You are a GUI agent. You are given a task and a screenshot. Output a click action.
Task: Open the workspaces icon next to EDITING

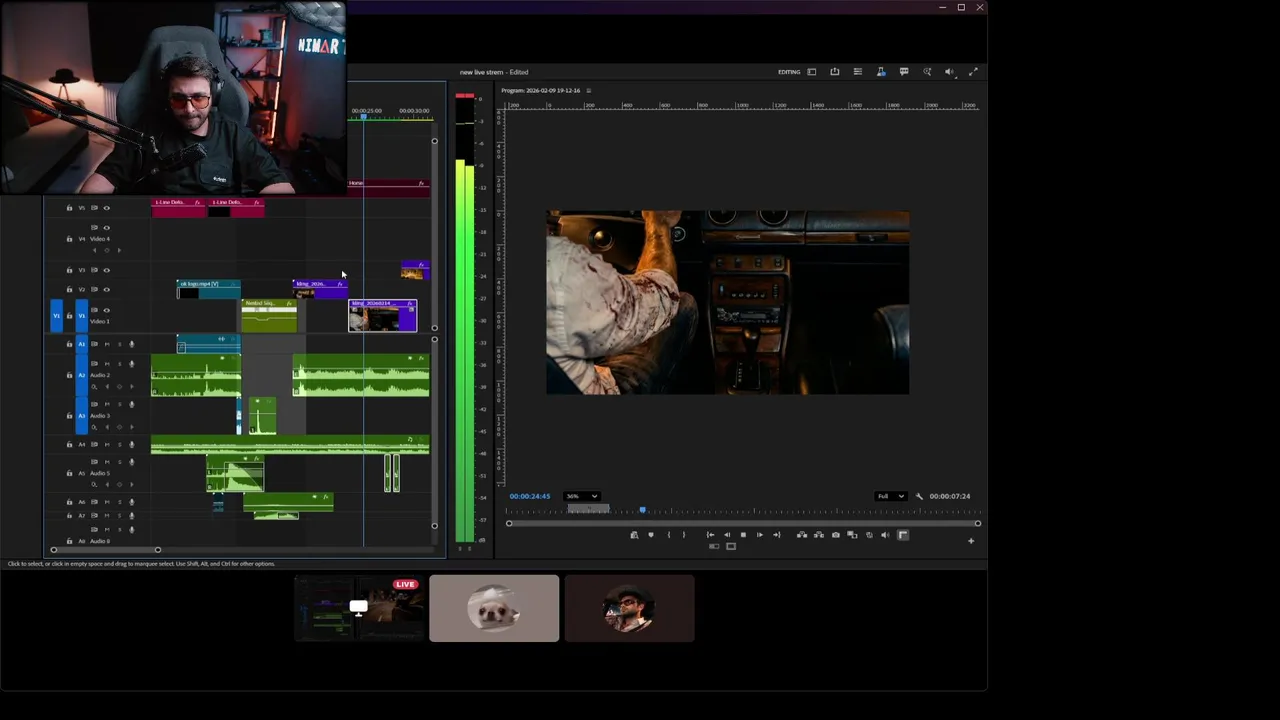point(812,72)
